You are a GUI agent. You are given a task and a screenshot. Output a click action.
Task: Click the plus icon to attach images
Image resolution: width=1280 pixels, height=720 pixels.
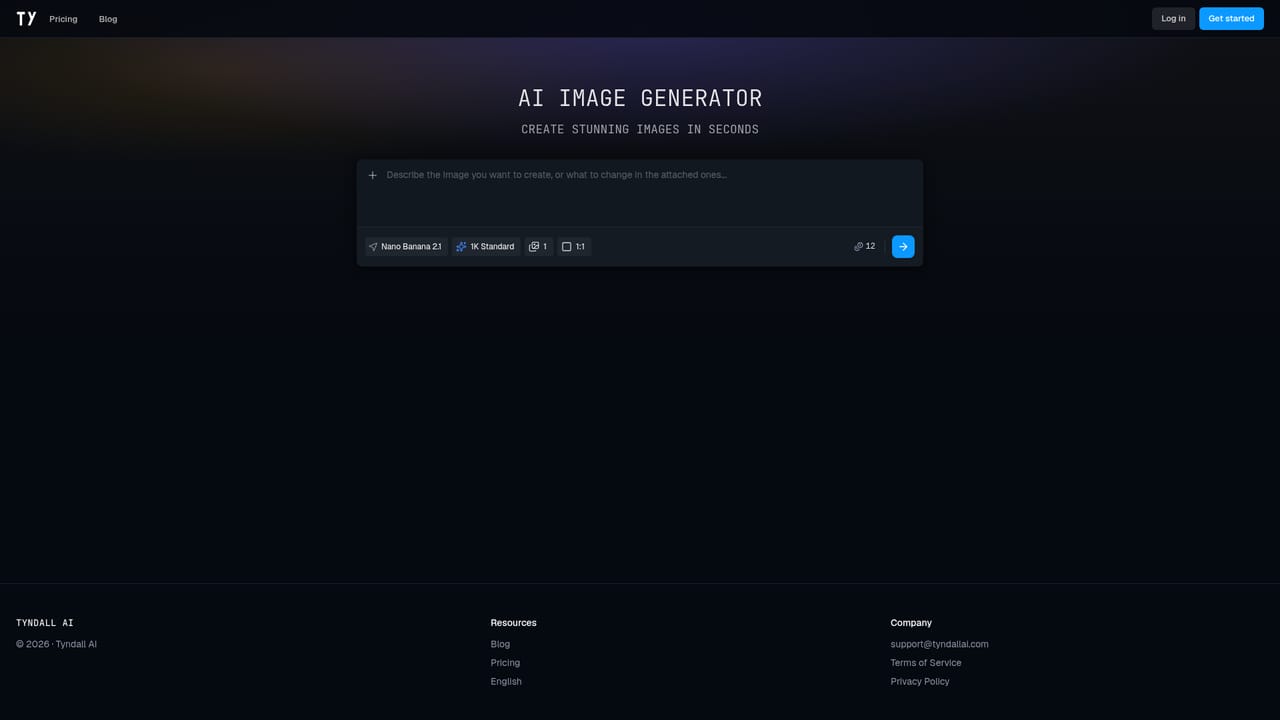[373, 175]
